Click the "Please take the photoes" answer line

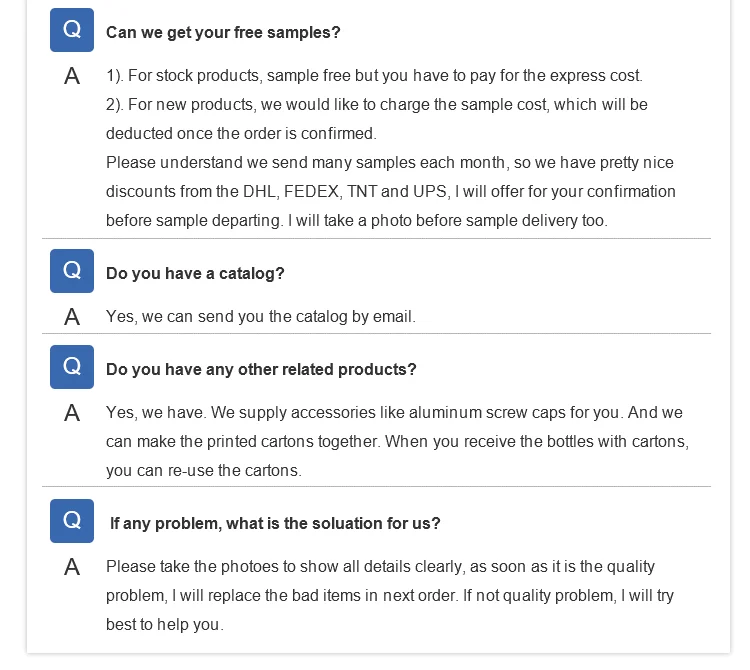380,567
